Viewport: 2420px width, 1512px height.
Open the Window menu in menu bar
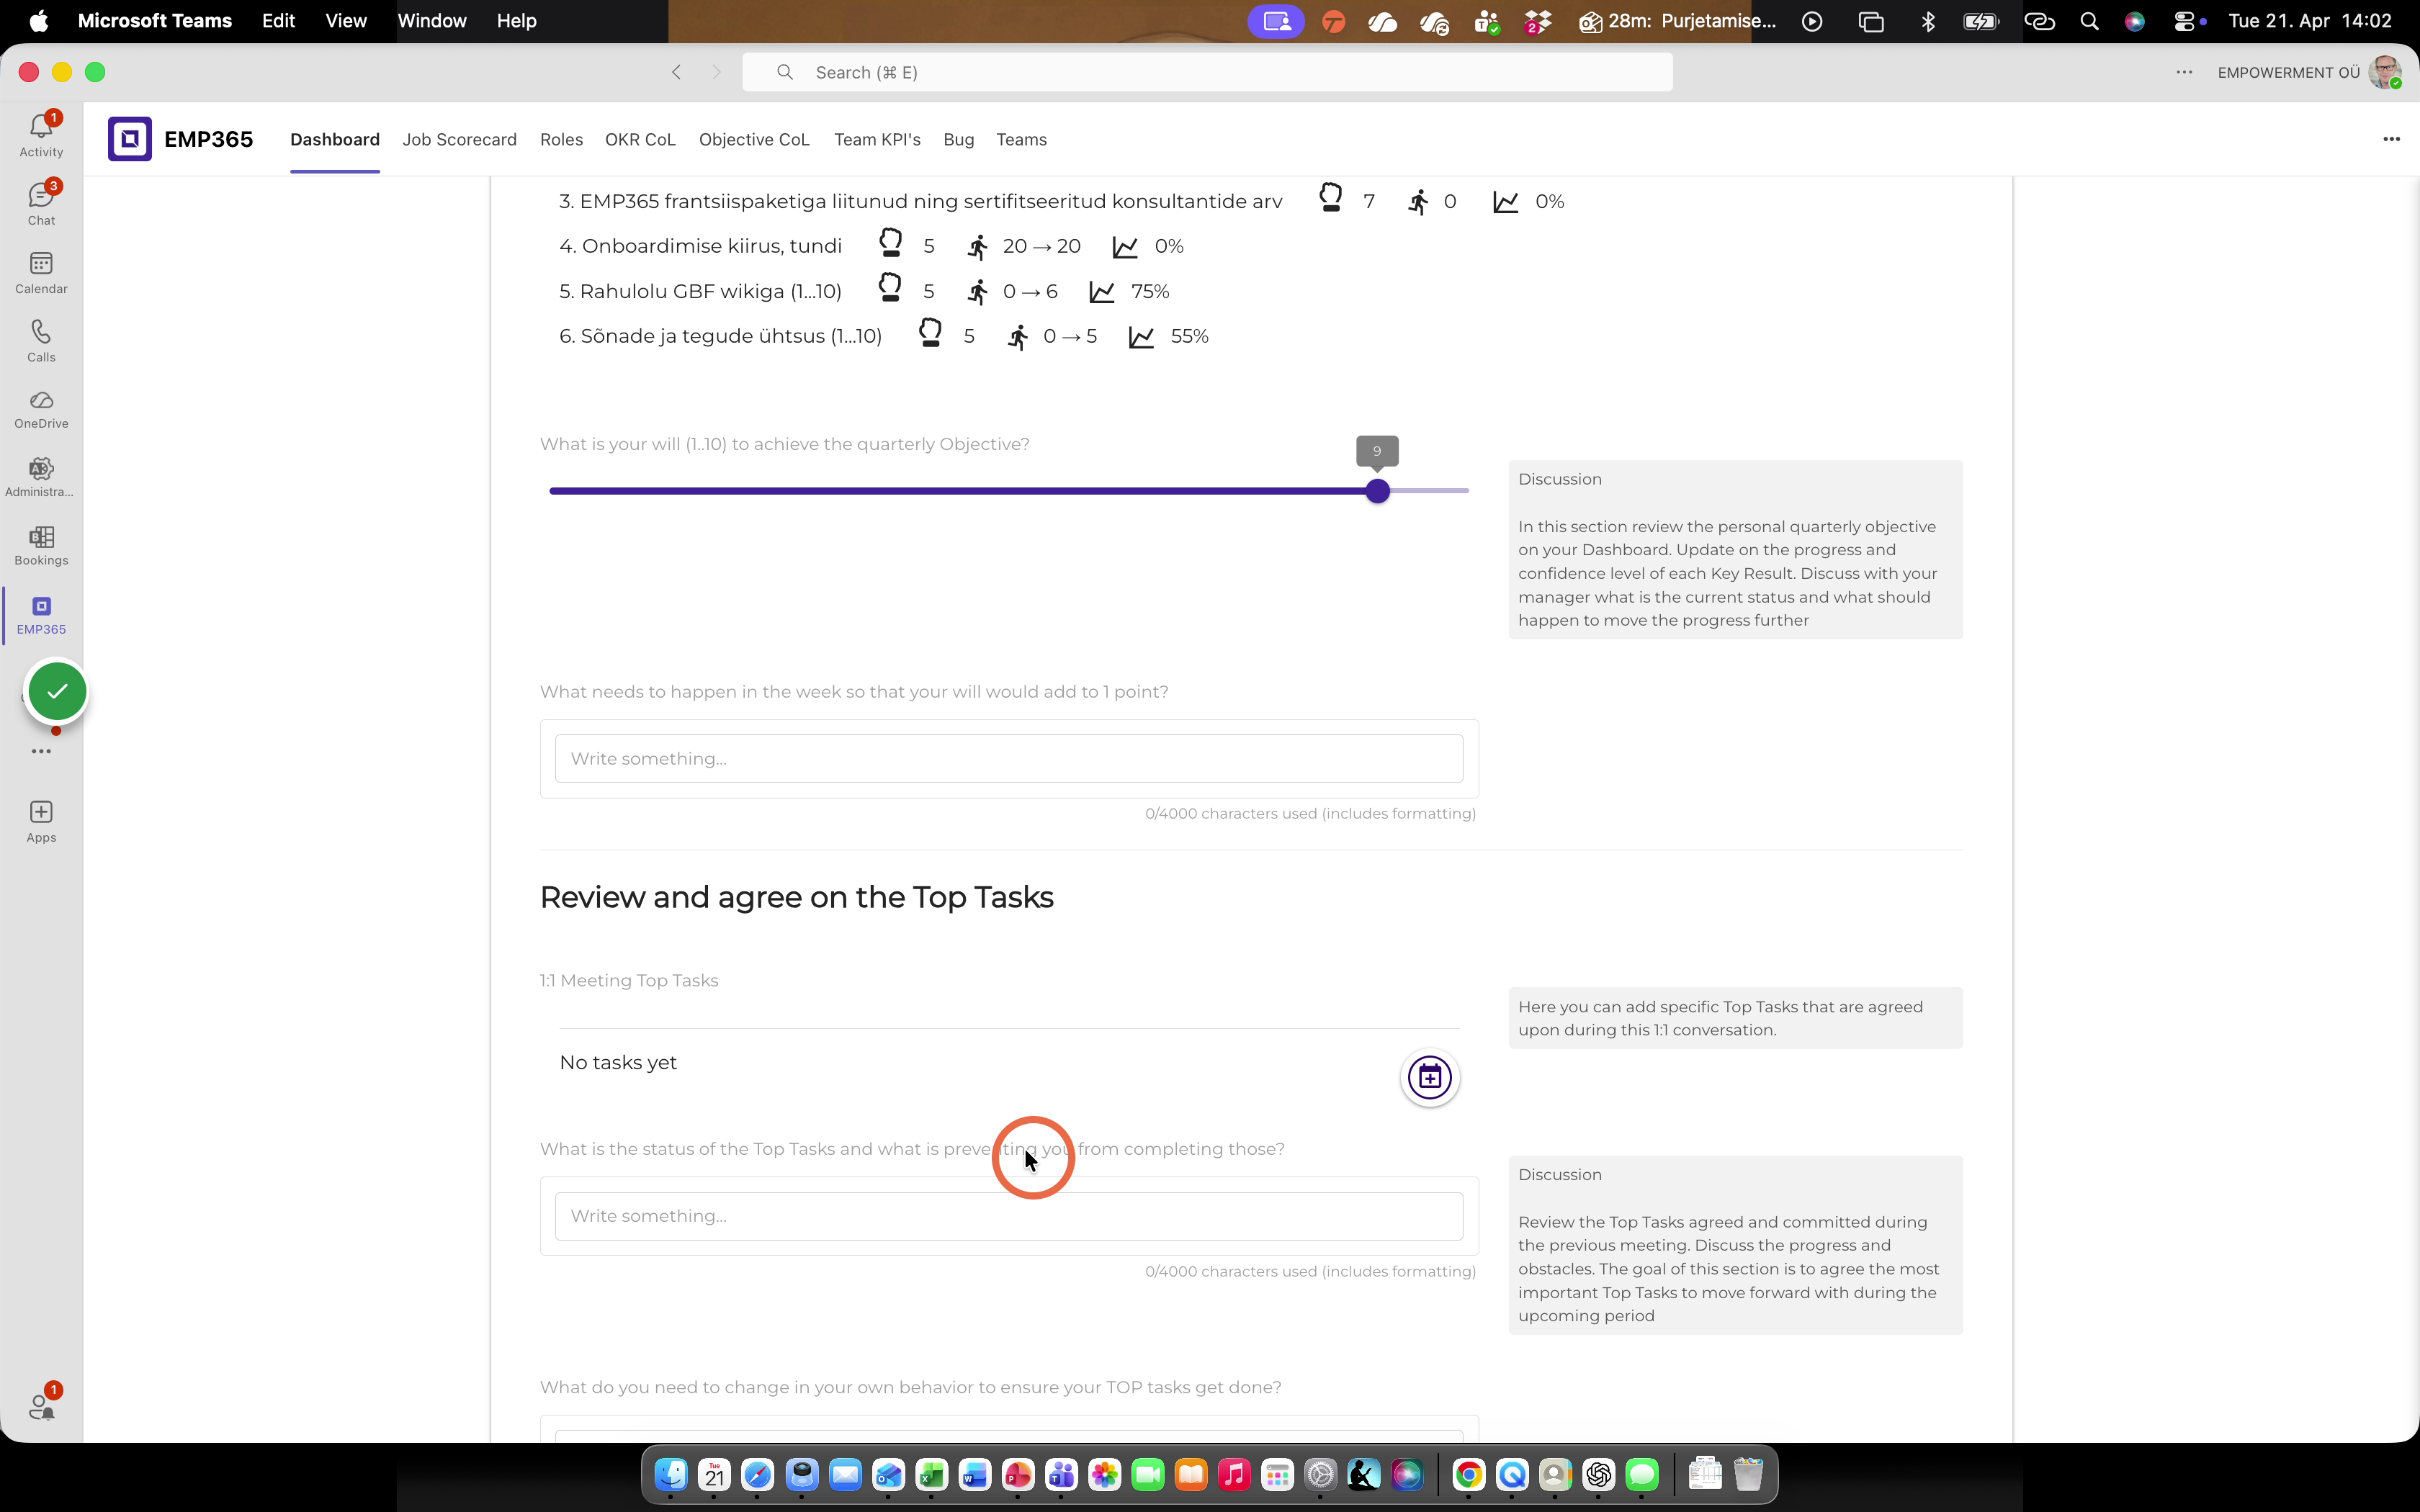pos(432,21)
